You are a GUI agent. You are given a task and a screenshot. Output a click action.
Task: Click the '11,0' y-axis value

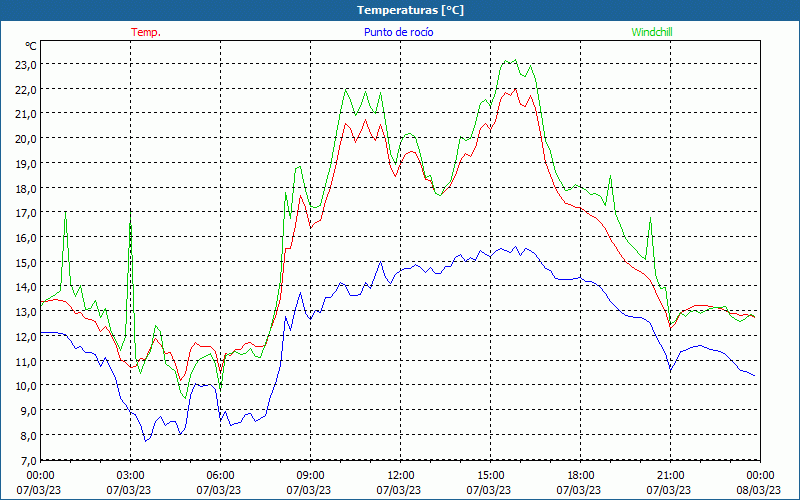[x=27, y=362]
